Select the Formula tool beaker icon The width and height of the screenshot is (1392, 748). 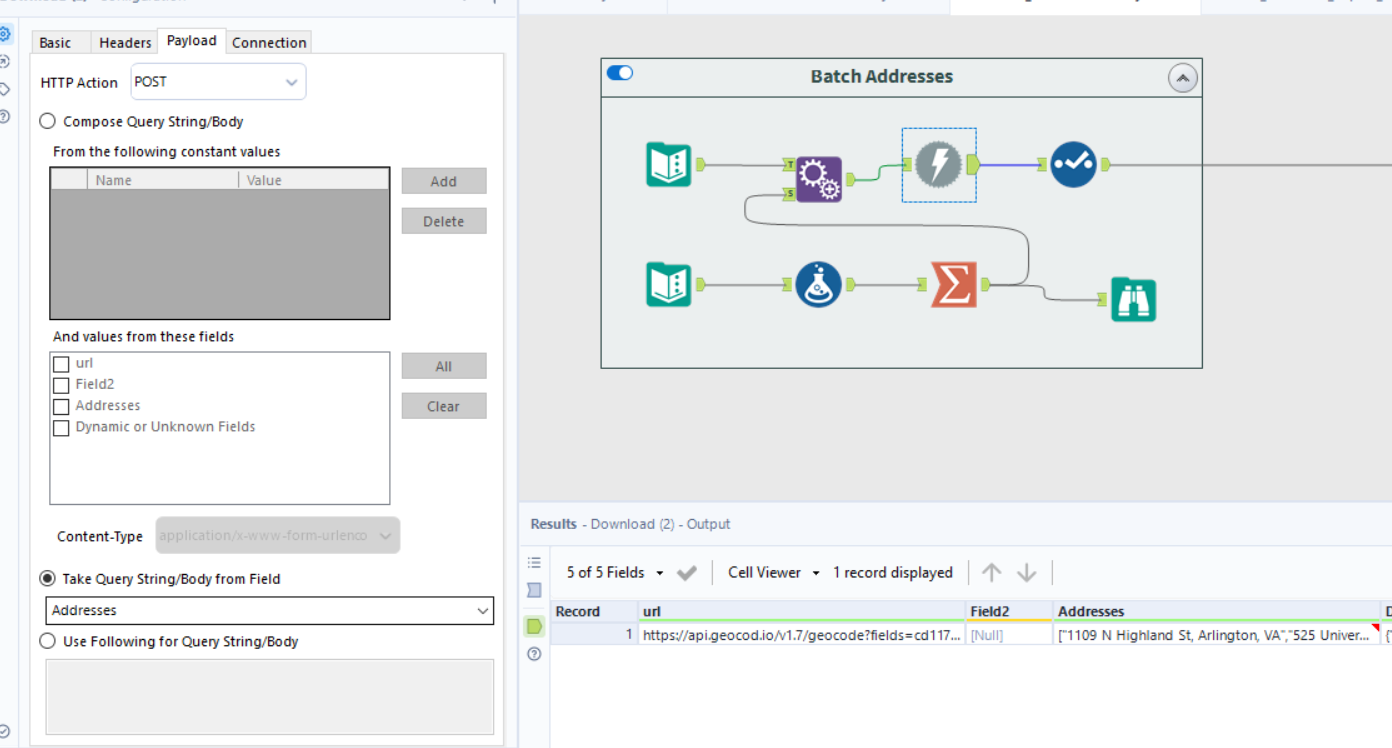pyautogui.click(x=818, y=284)
